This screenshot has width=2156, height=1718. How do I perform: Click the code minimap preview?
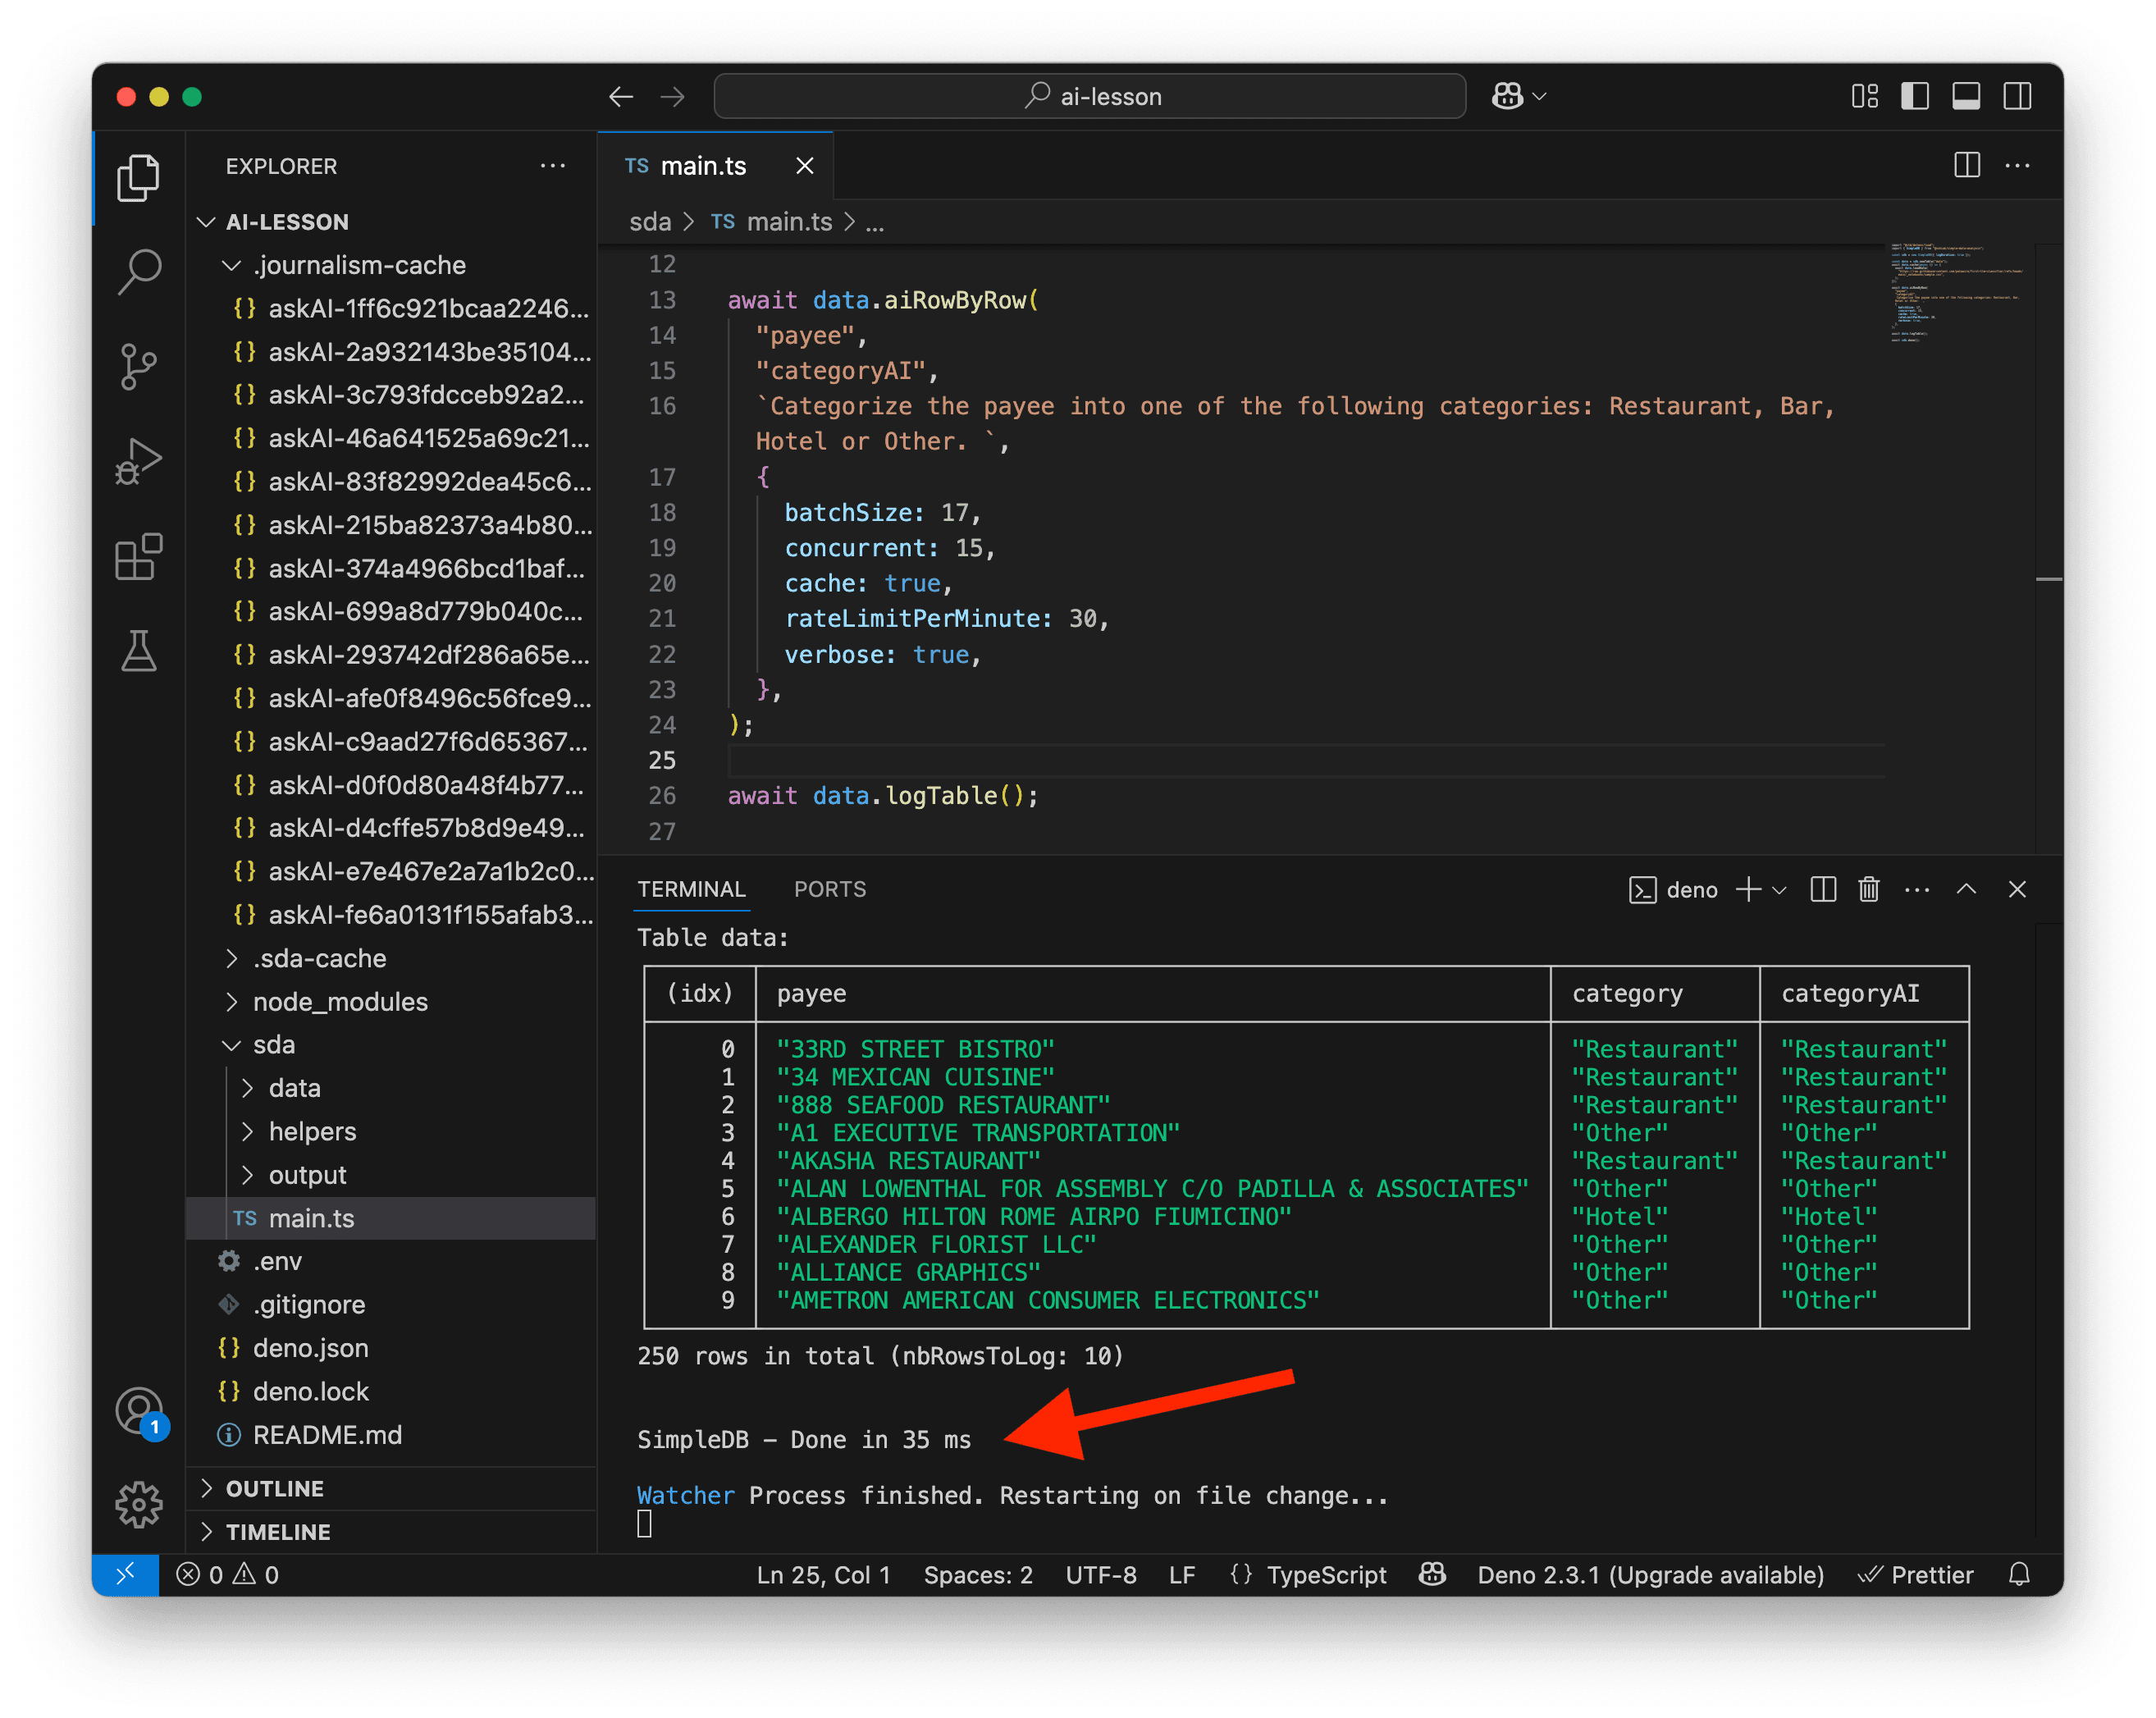1957,292
